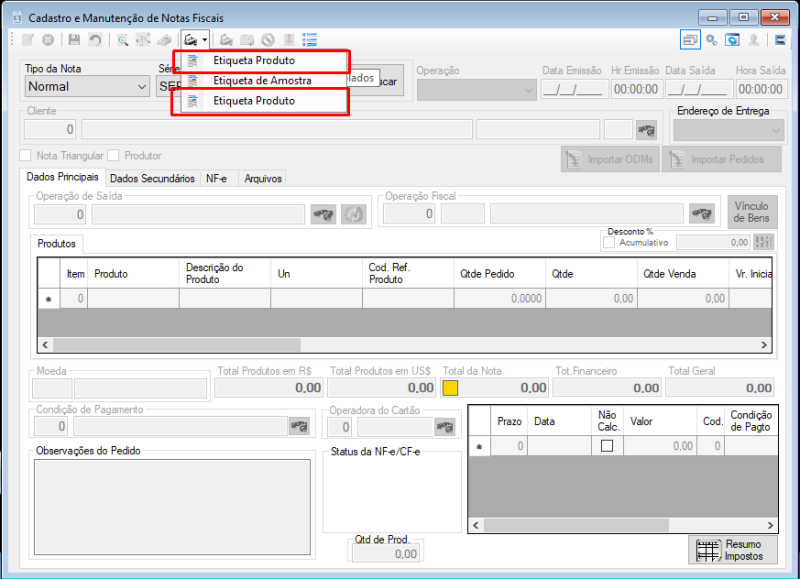Open the NF-e tab
This screenshot has height=579, width=800.
pos(217,179)
